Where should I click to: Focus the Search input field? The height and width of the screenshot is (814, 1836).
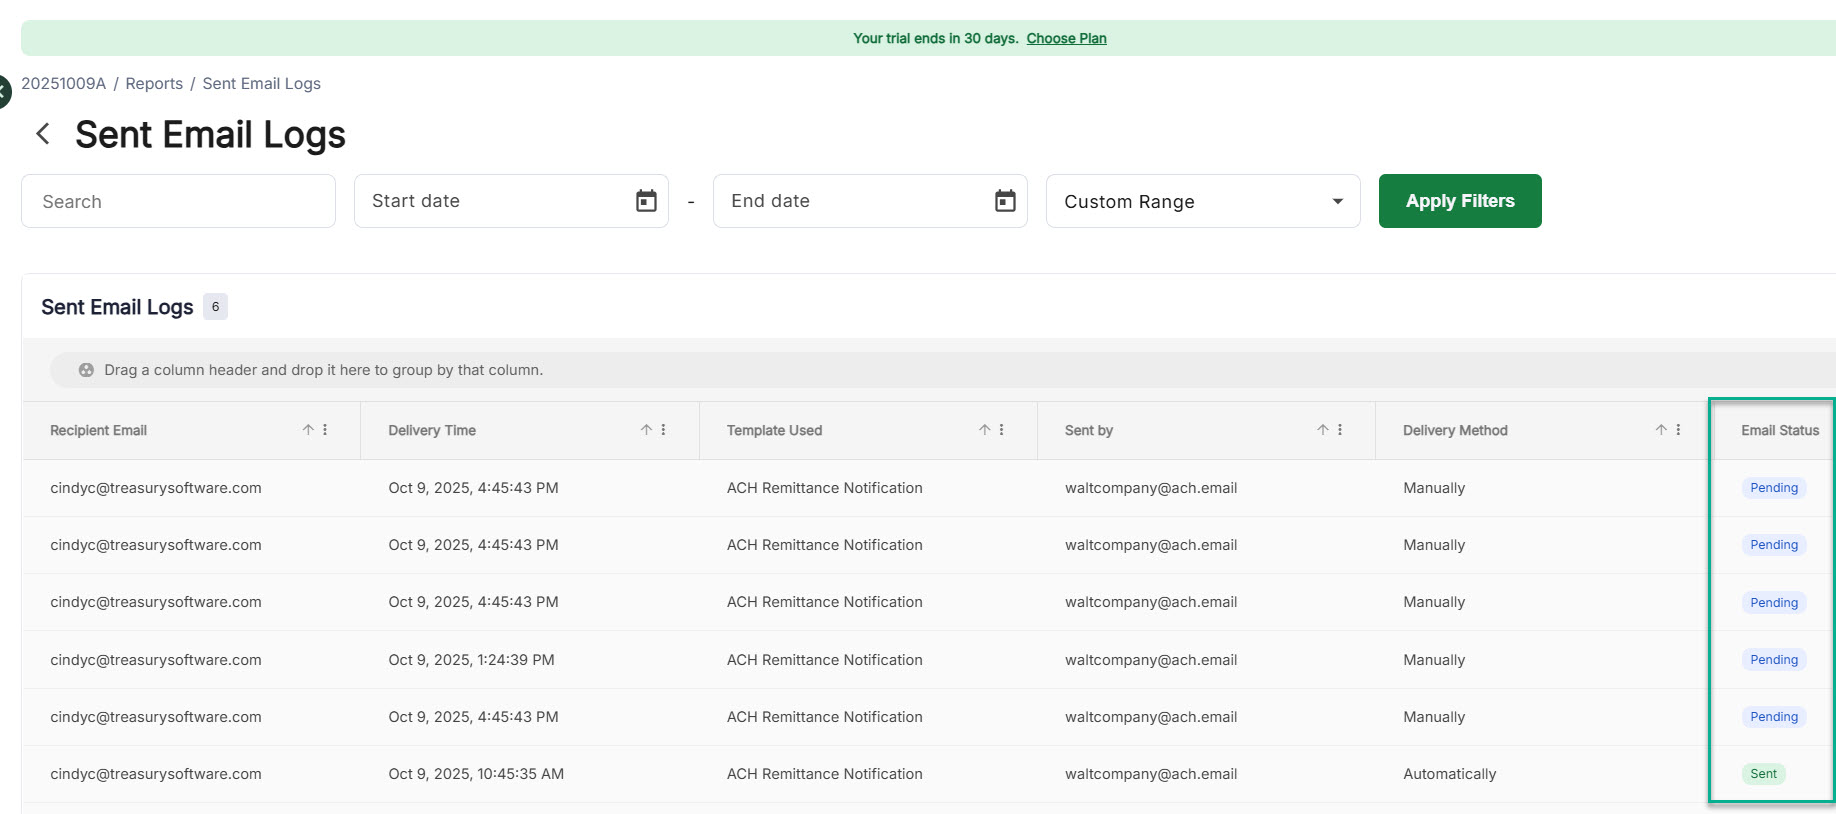coord(178,202)
